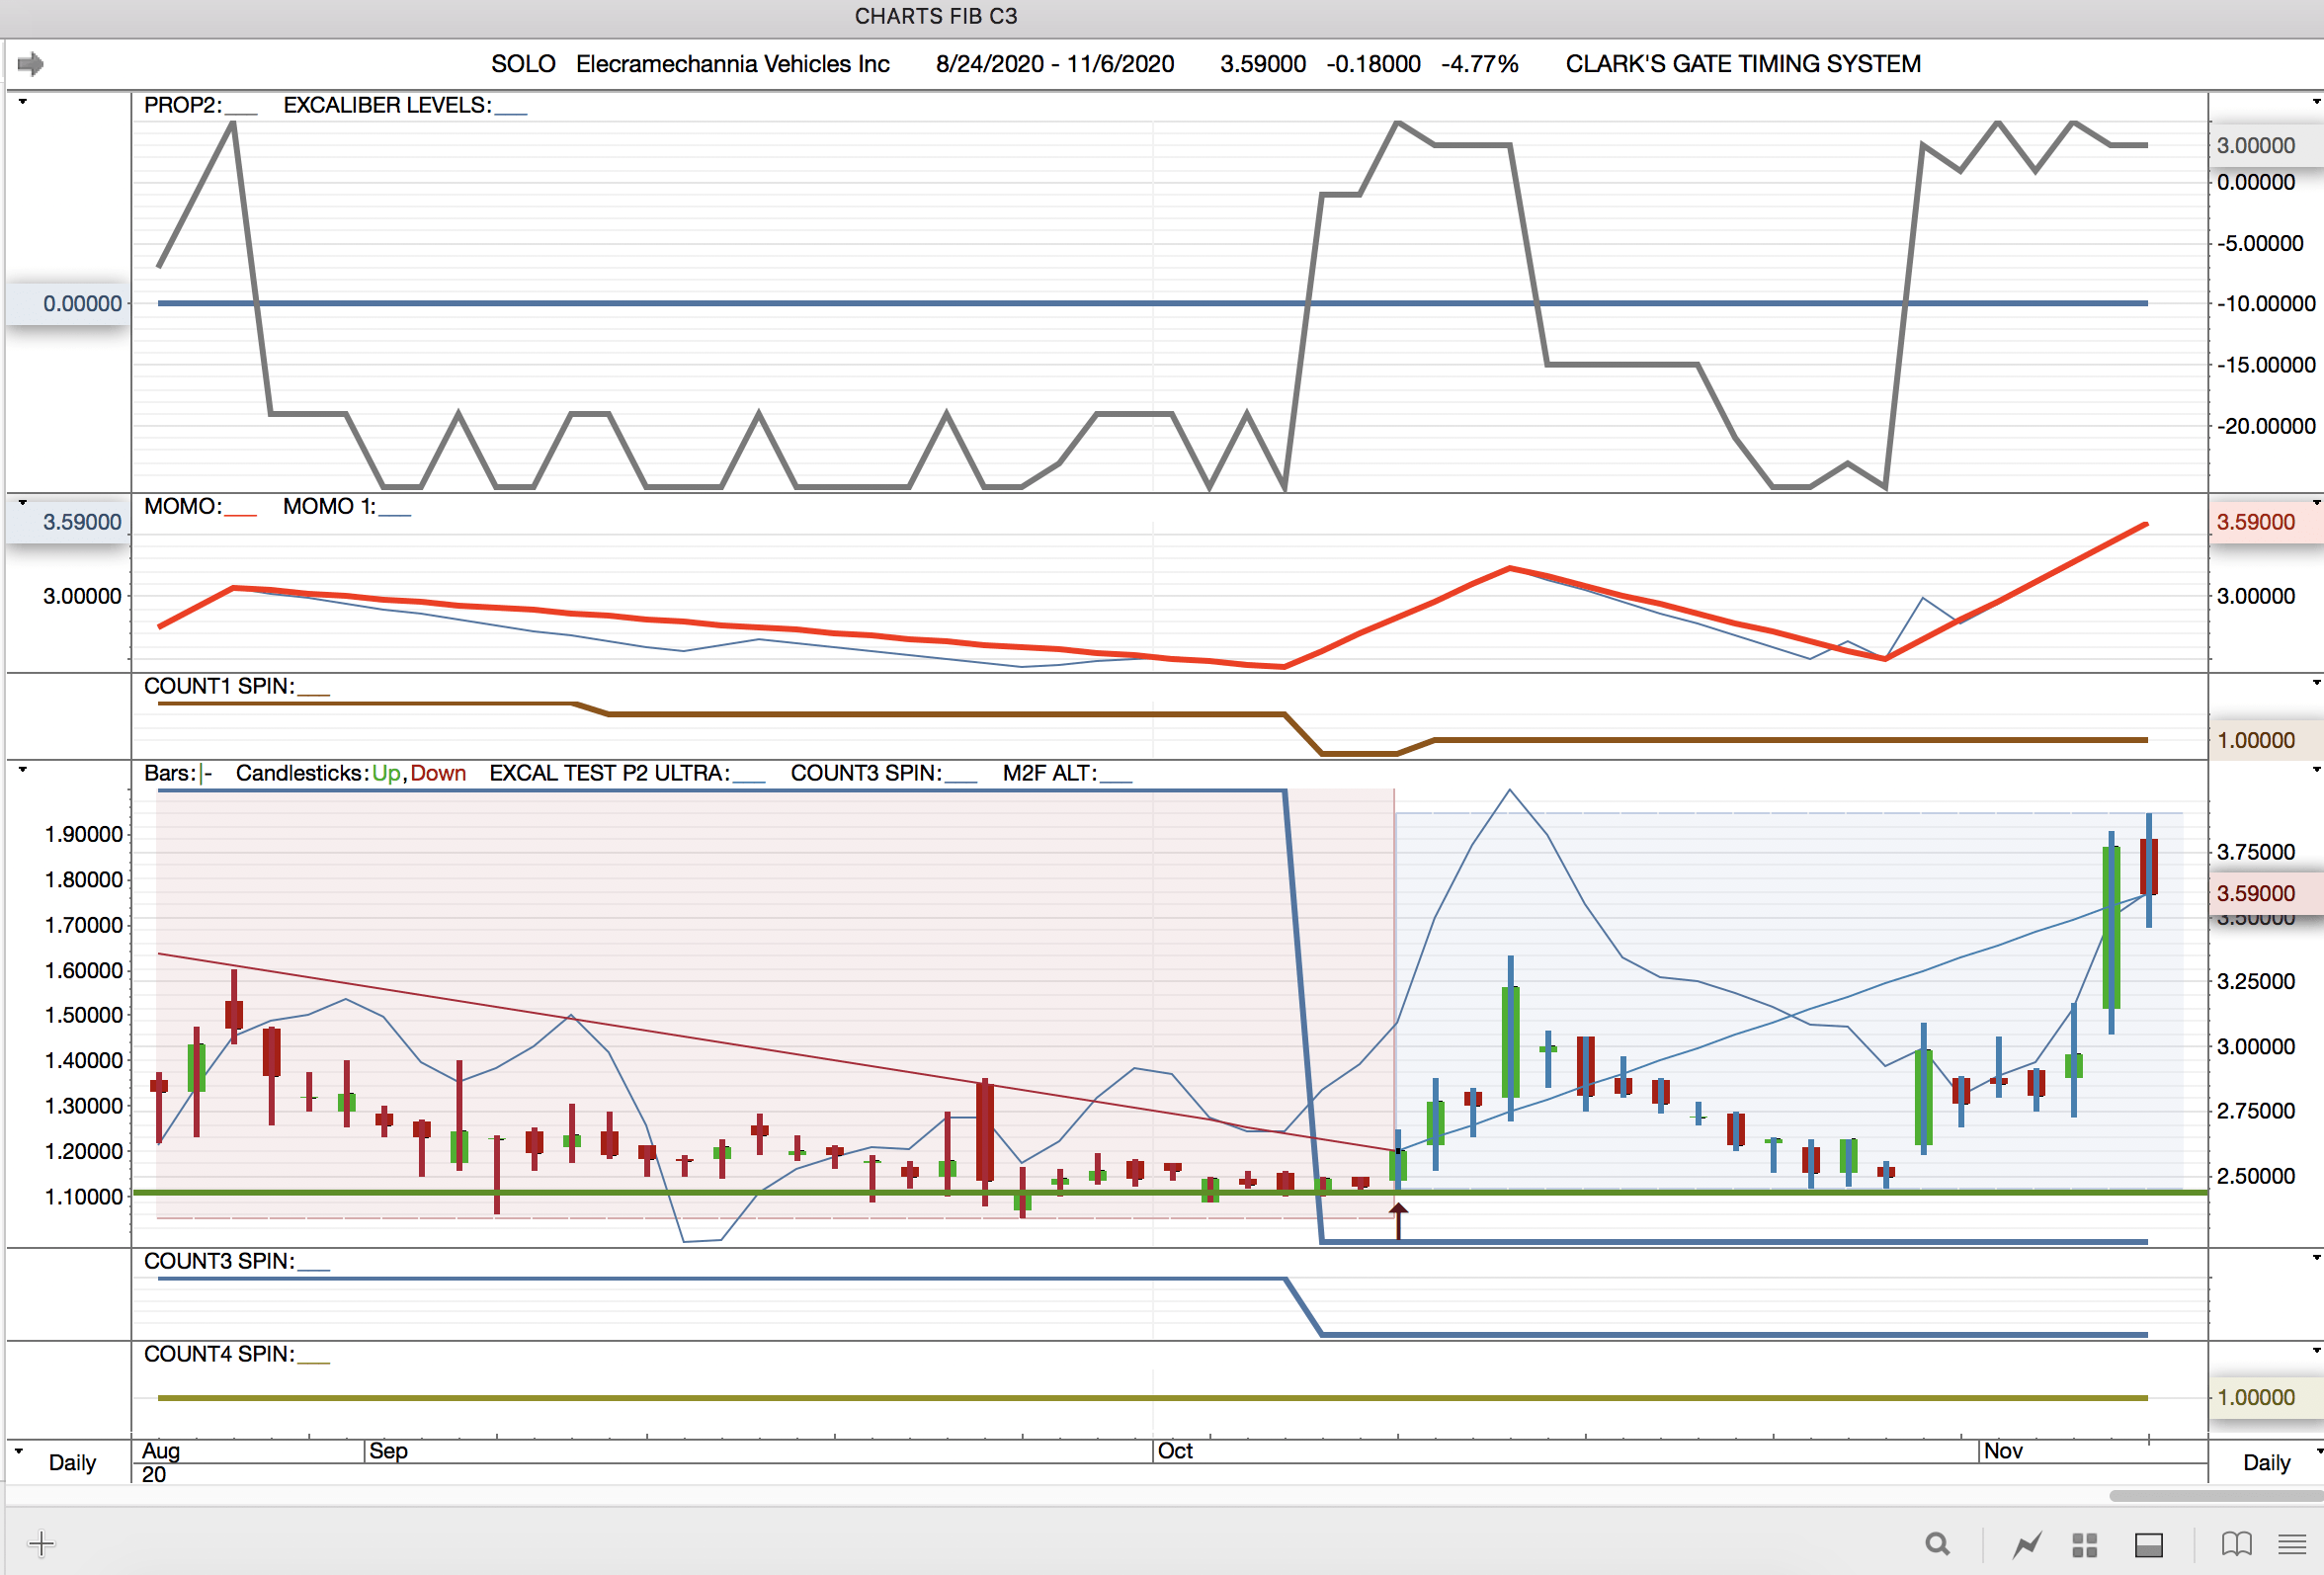2324x1575 pixels.
Task: Click the plus add icon
Action: [41, 1544]
